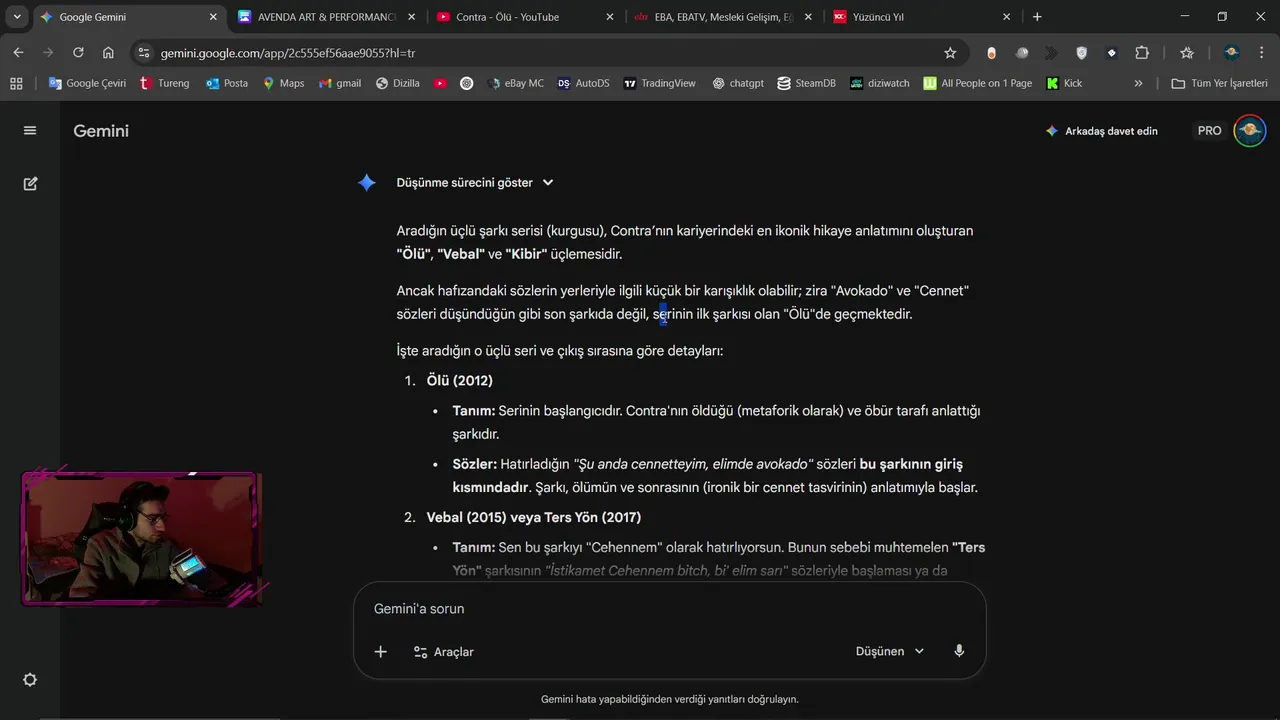Open Gemini settings gear in sidebar
Image resolution: width=1280 pixels, height=720 pixels.
click(30, 680)
